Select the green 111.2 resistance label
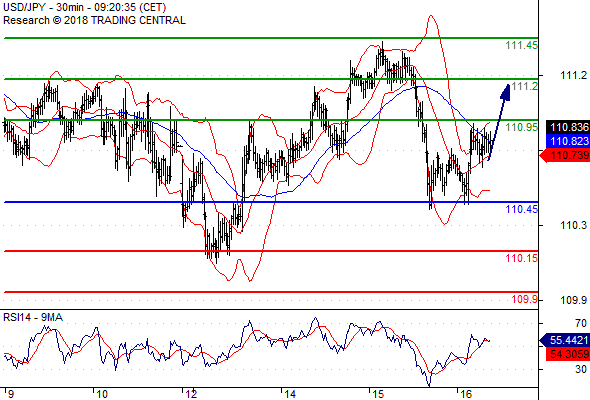Image resolution: width=590 pixels, height=400 pixels. pyautogui.click(x=525, y=87)
